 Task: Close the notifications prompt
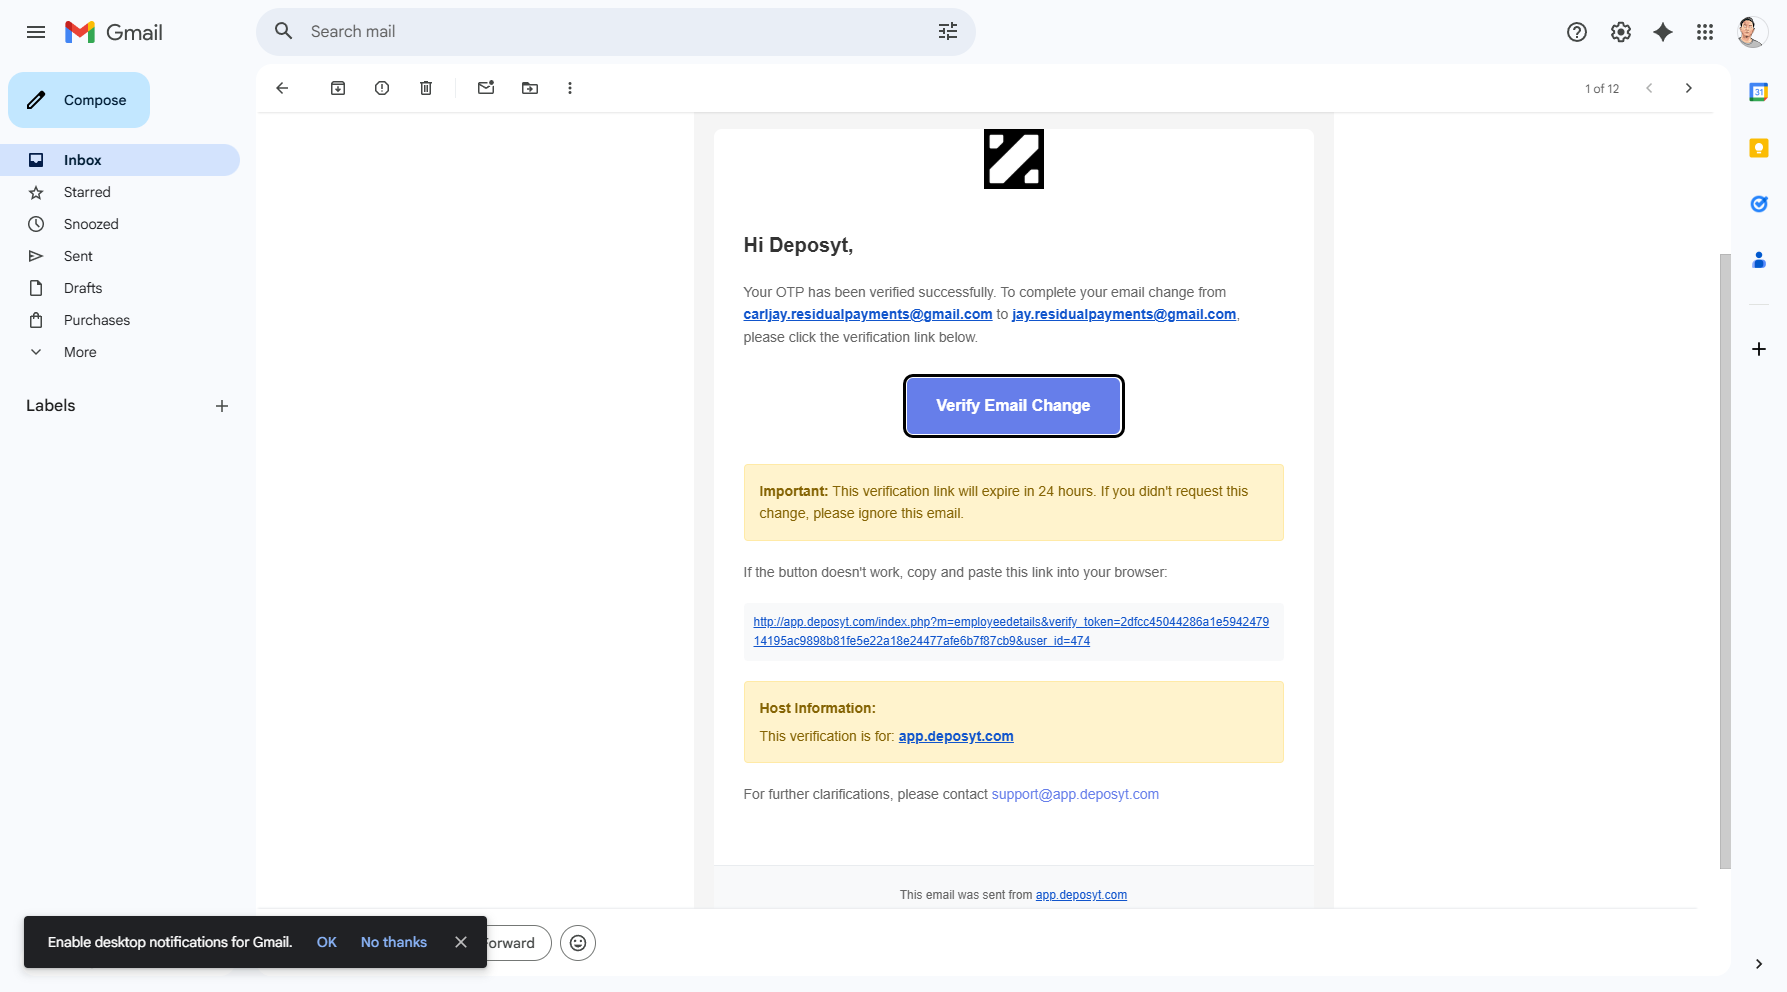point(461,942)
